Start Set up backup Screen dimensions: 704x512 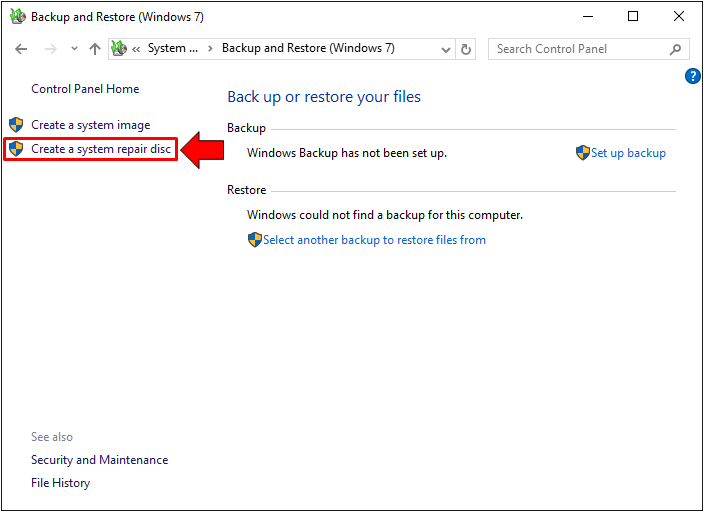(627, 153)
